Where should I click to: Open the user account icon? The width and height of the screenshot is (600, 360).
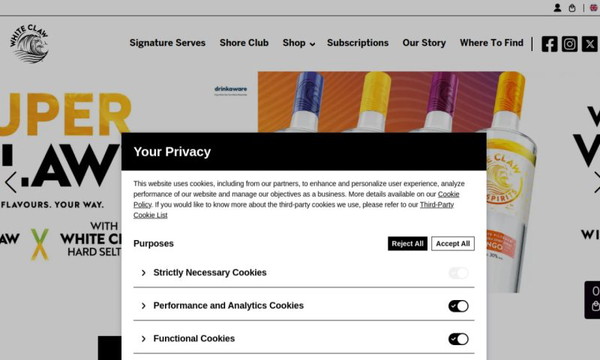(x=557, y=8)
